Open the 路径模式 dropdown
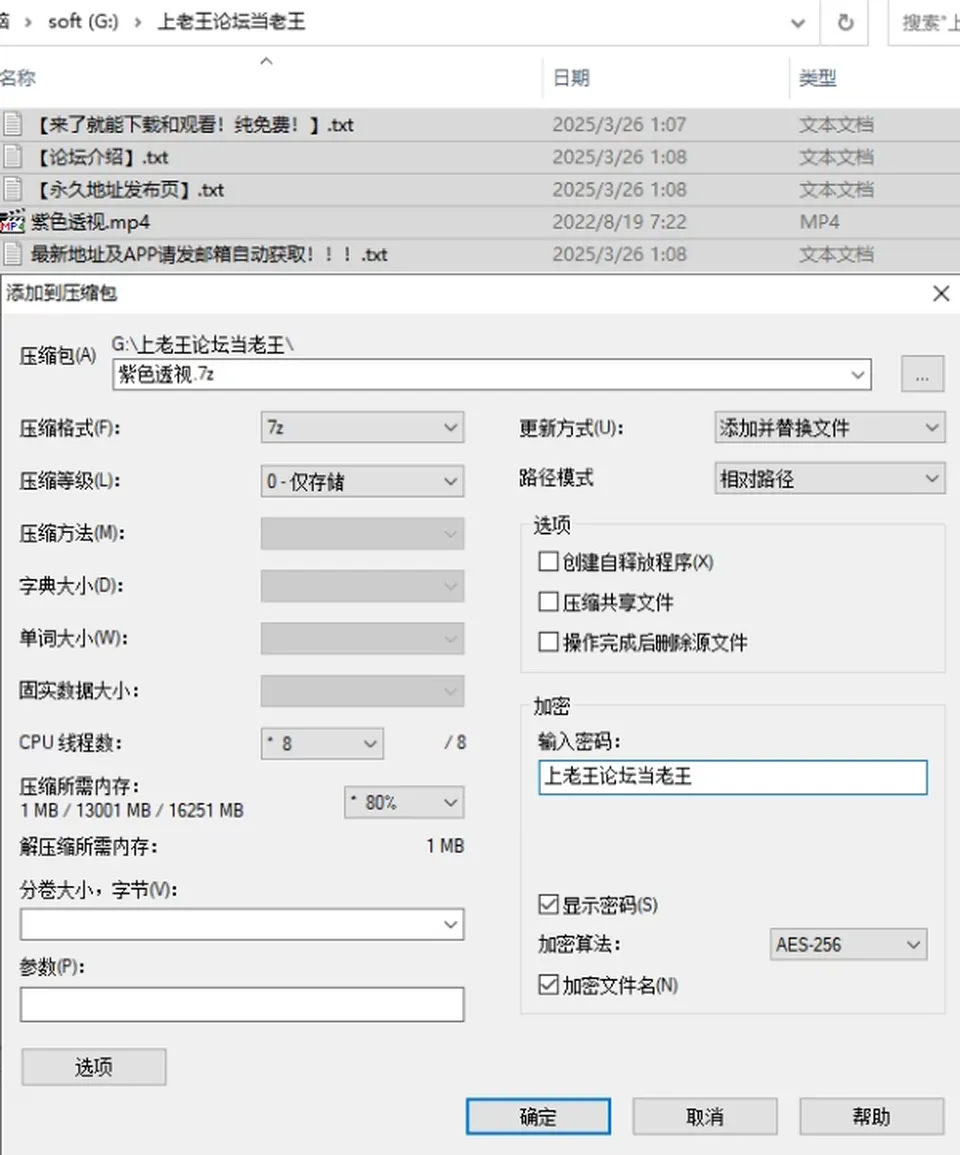 [830, 479]
